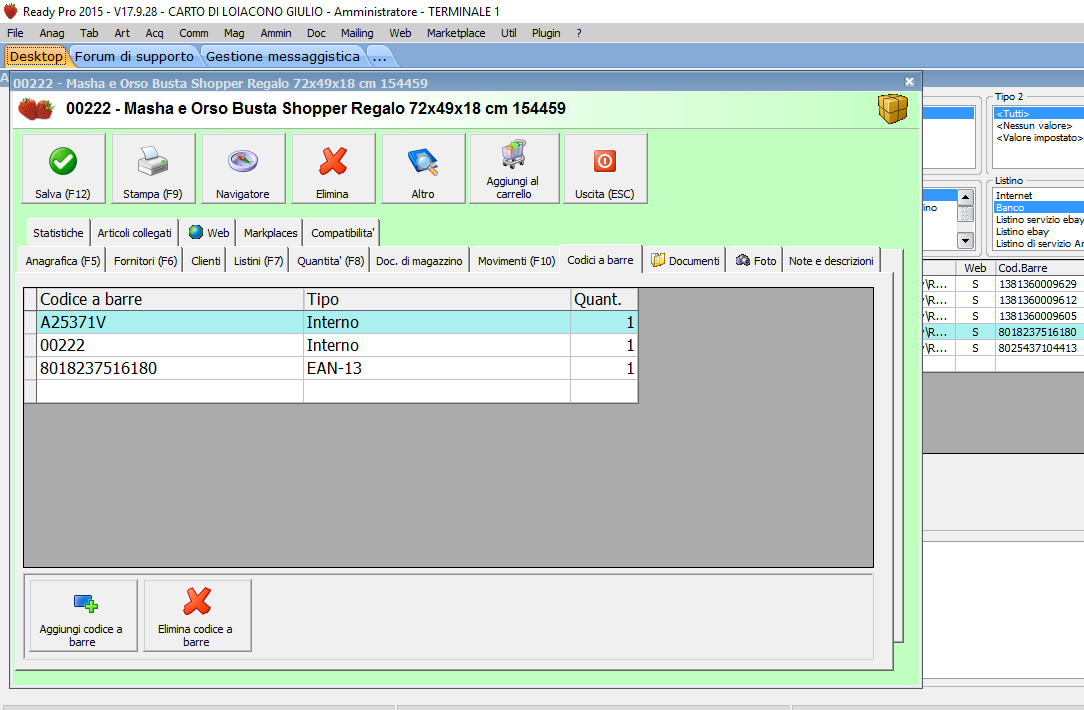Add the item with Aggiungi al carrello
This screenshot has height=710, width=1084.
coord(514,169)
